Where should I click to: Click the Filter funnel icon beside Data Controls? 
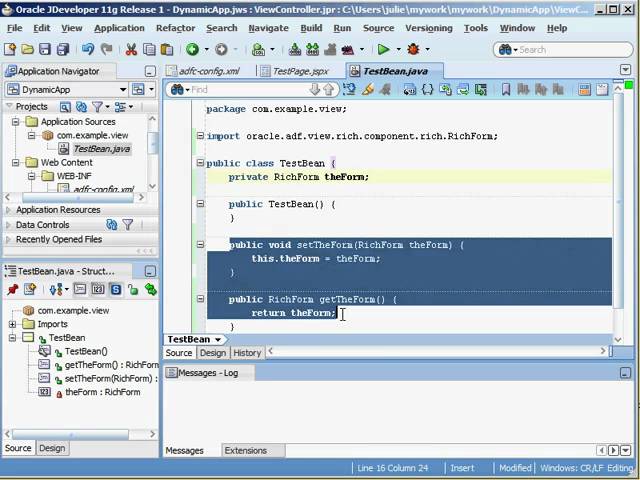pyautogui.click(x=128, y=224)
